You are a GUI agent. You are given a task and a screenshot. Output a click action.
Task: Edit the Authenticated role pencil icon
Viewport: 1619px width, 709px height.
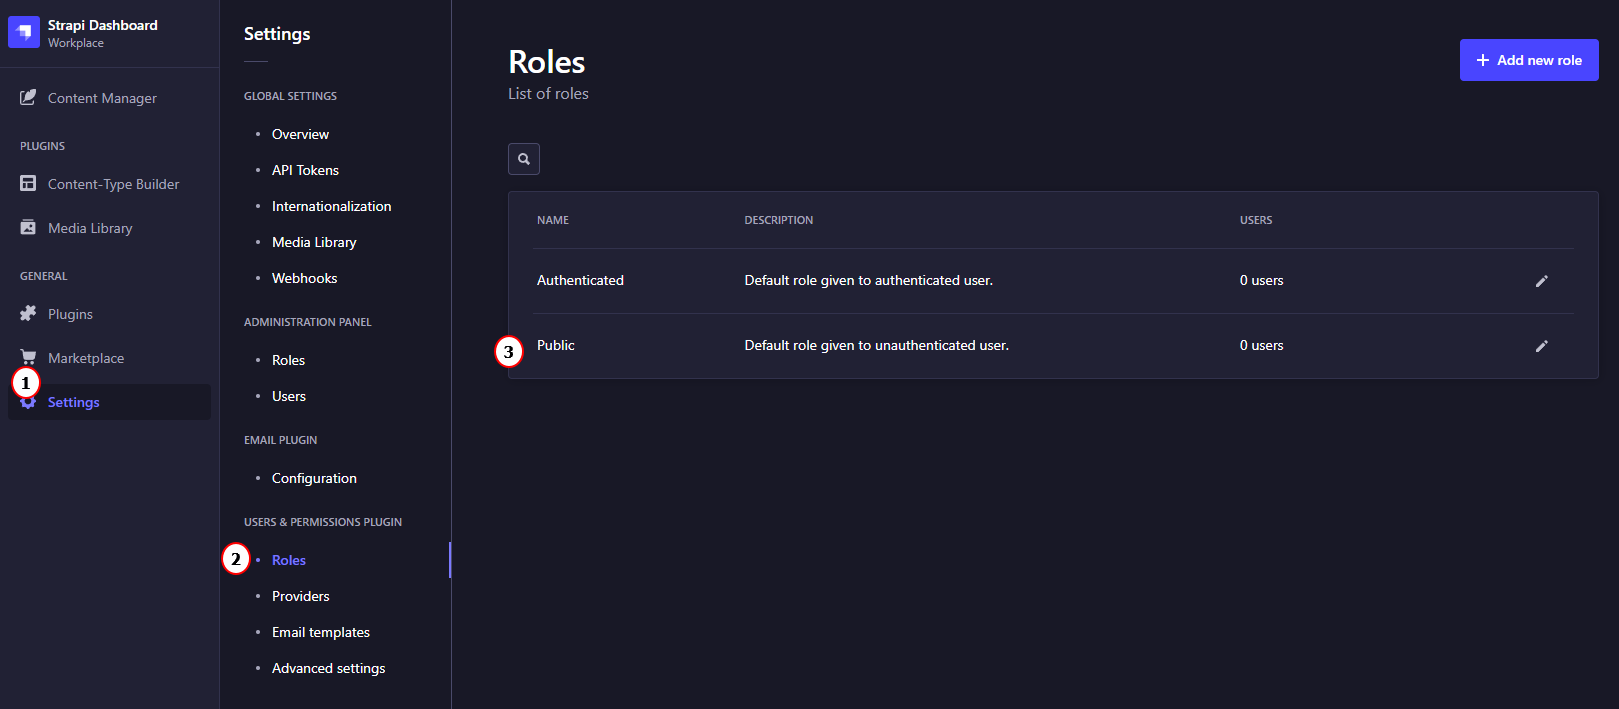tap(1541, 281)
